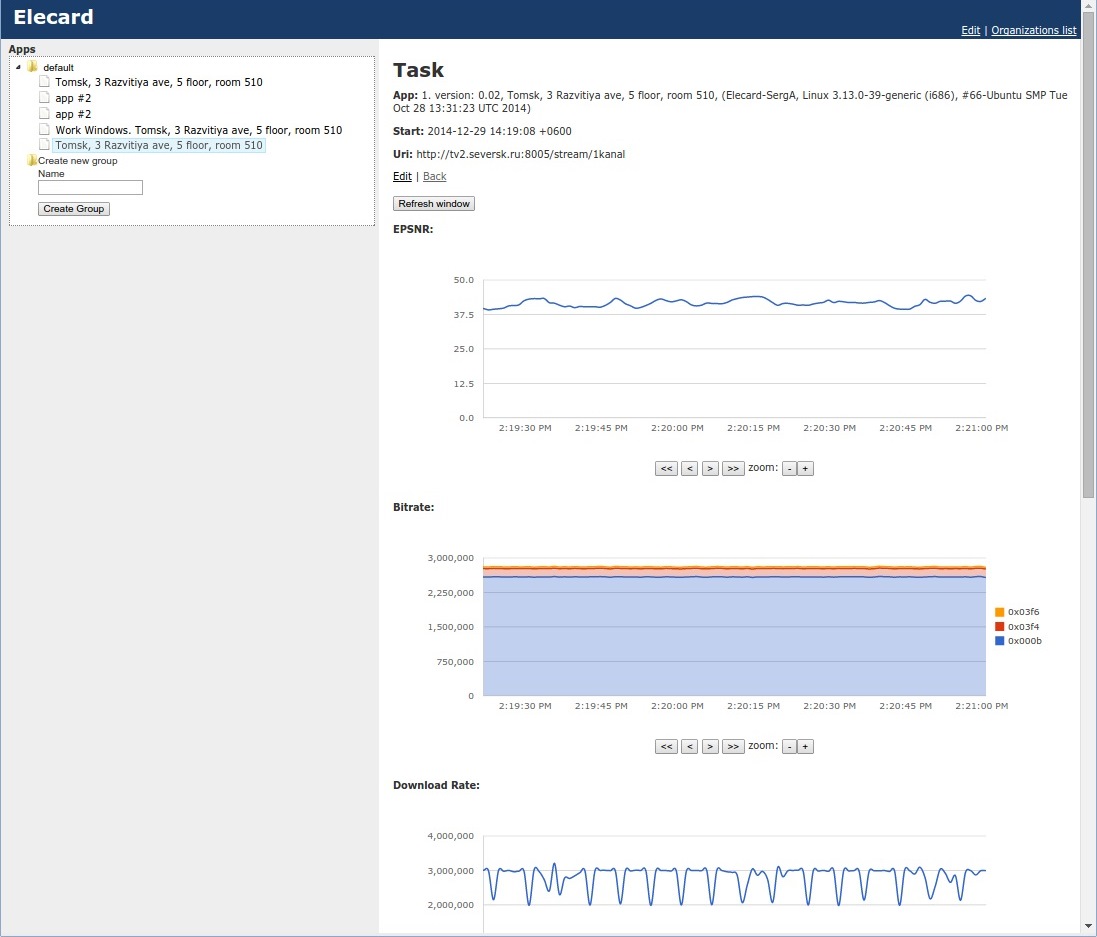Click the Create new group folder icon

pos(32,161)
